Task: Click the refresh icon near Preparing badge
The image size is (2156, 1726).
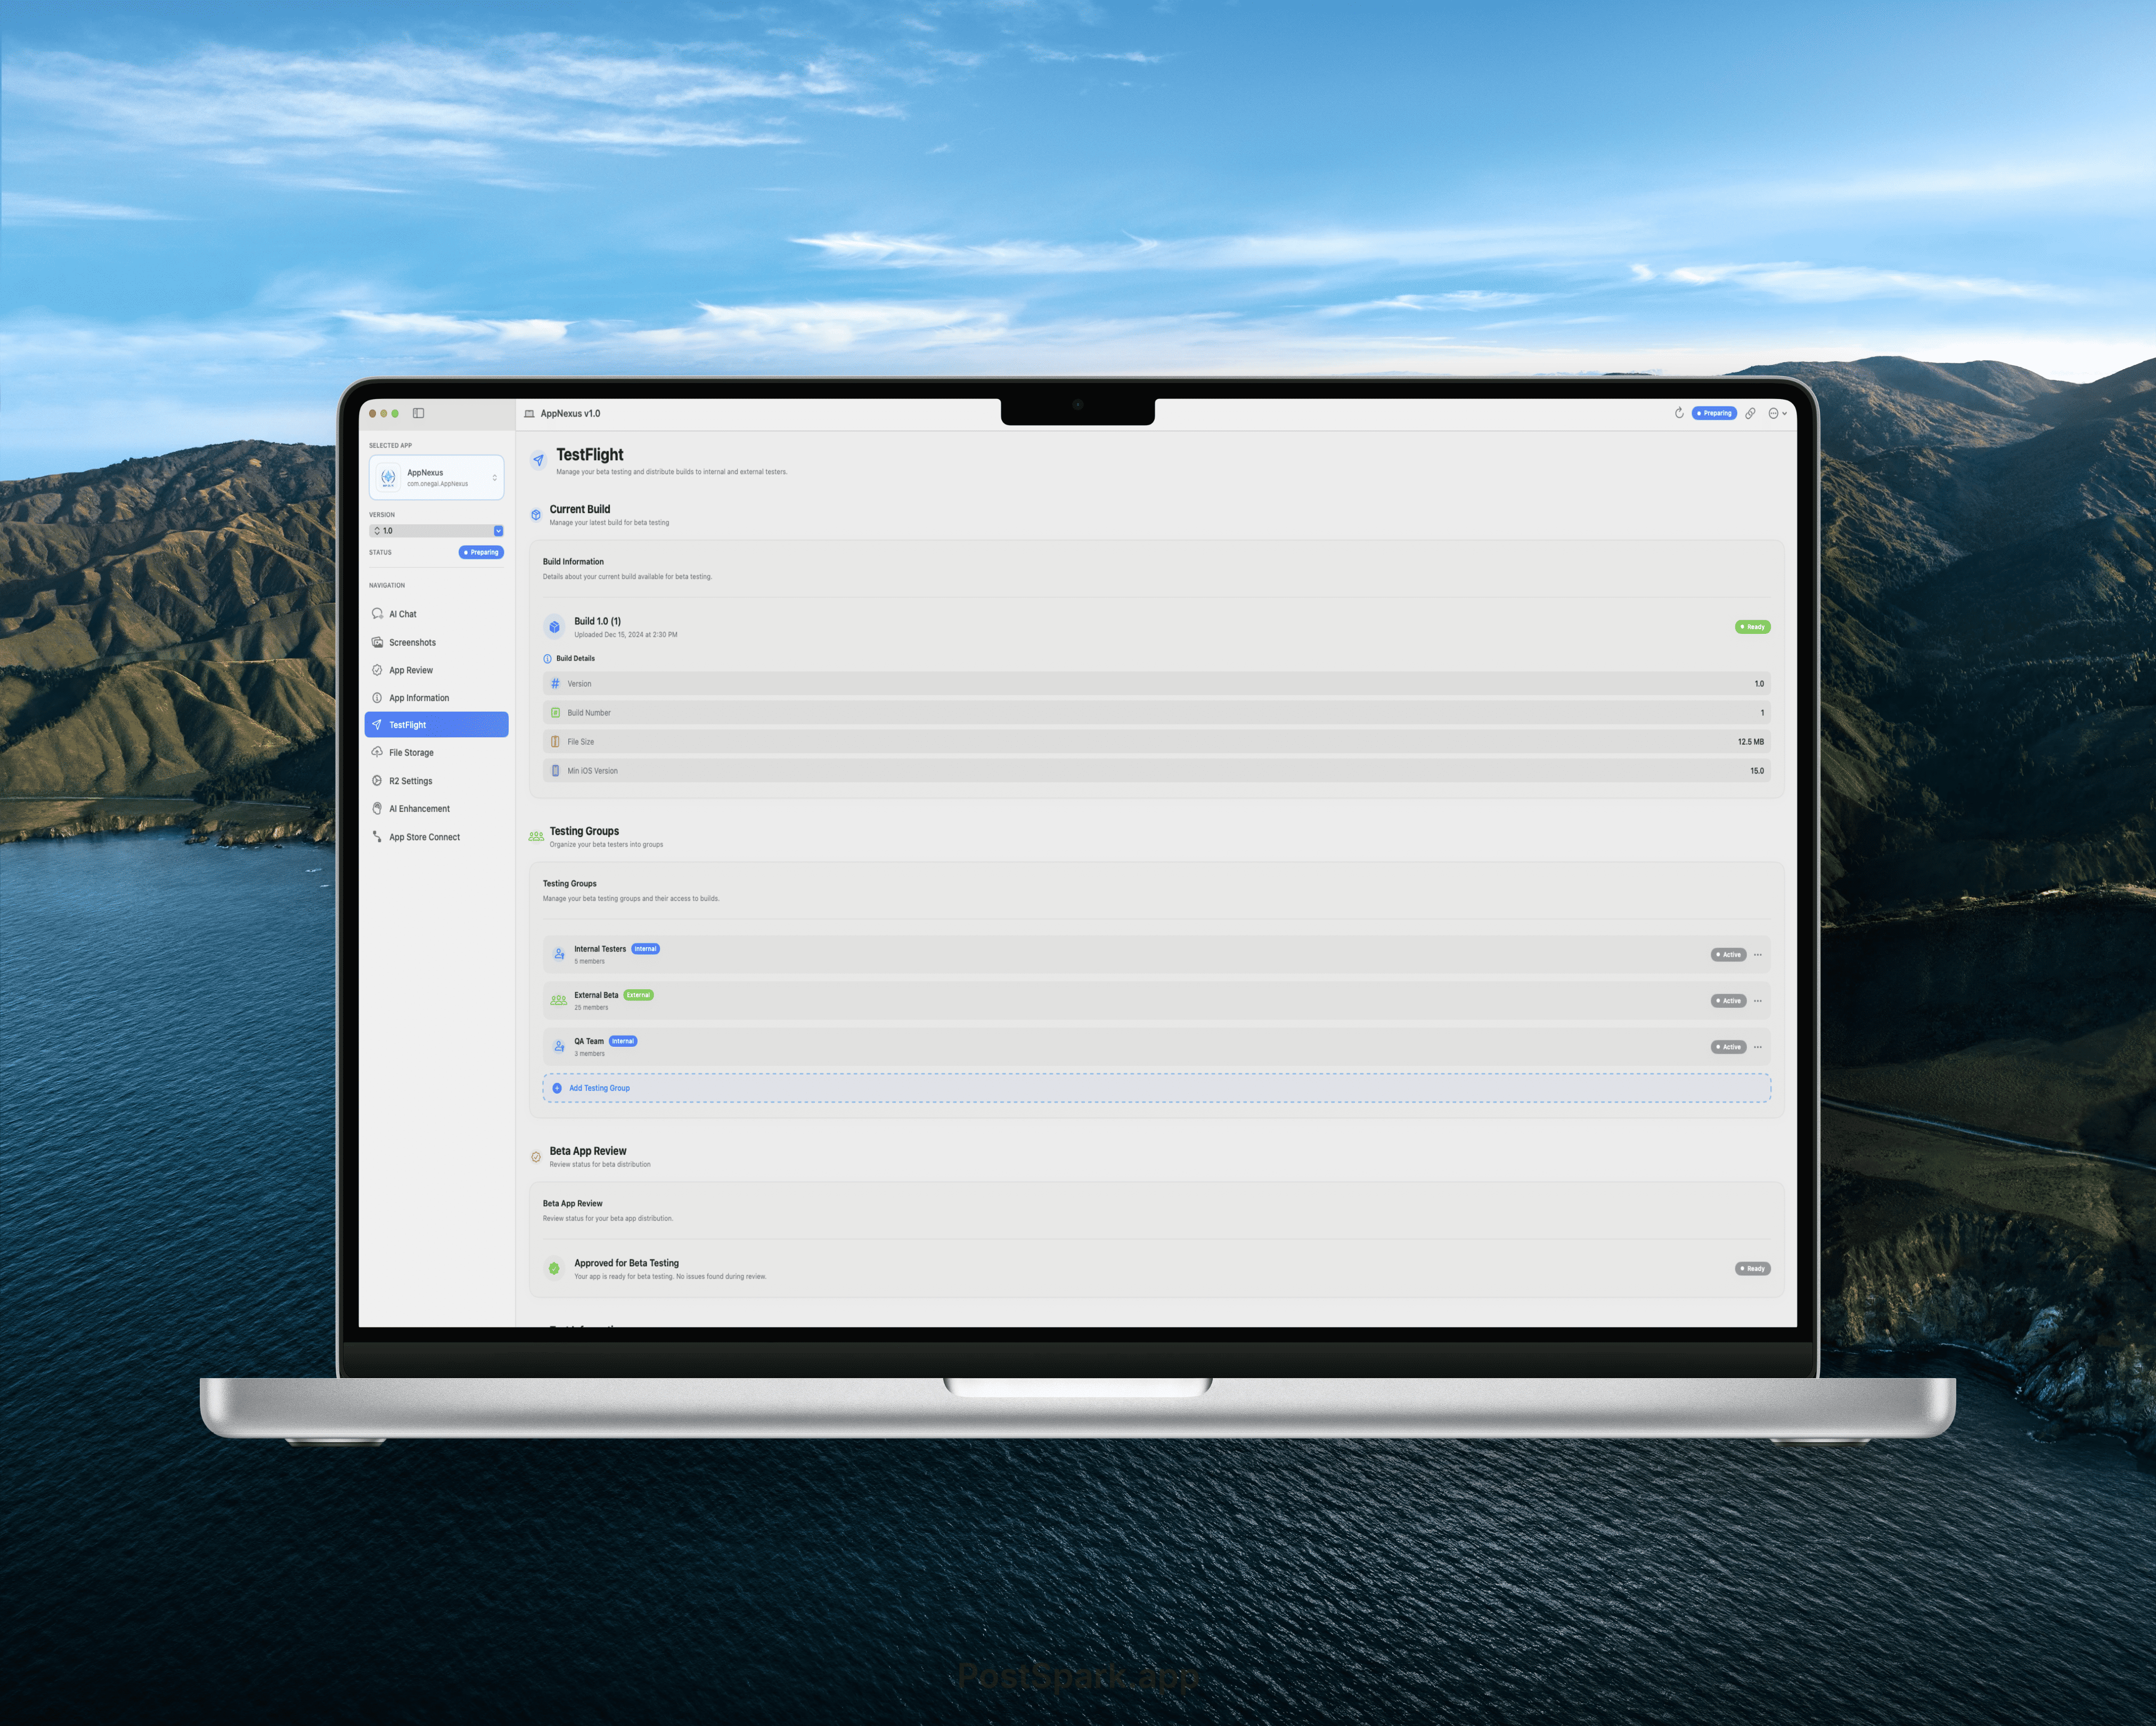Action: pyautogui.click(x=1679, y=413)
